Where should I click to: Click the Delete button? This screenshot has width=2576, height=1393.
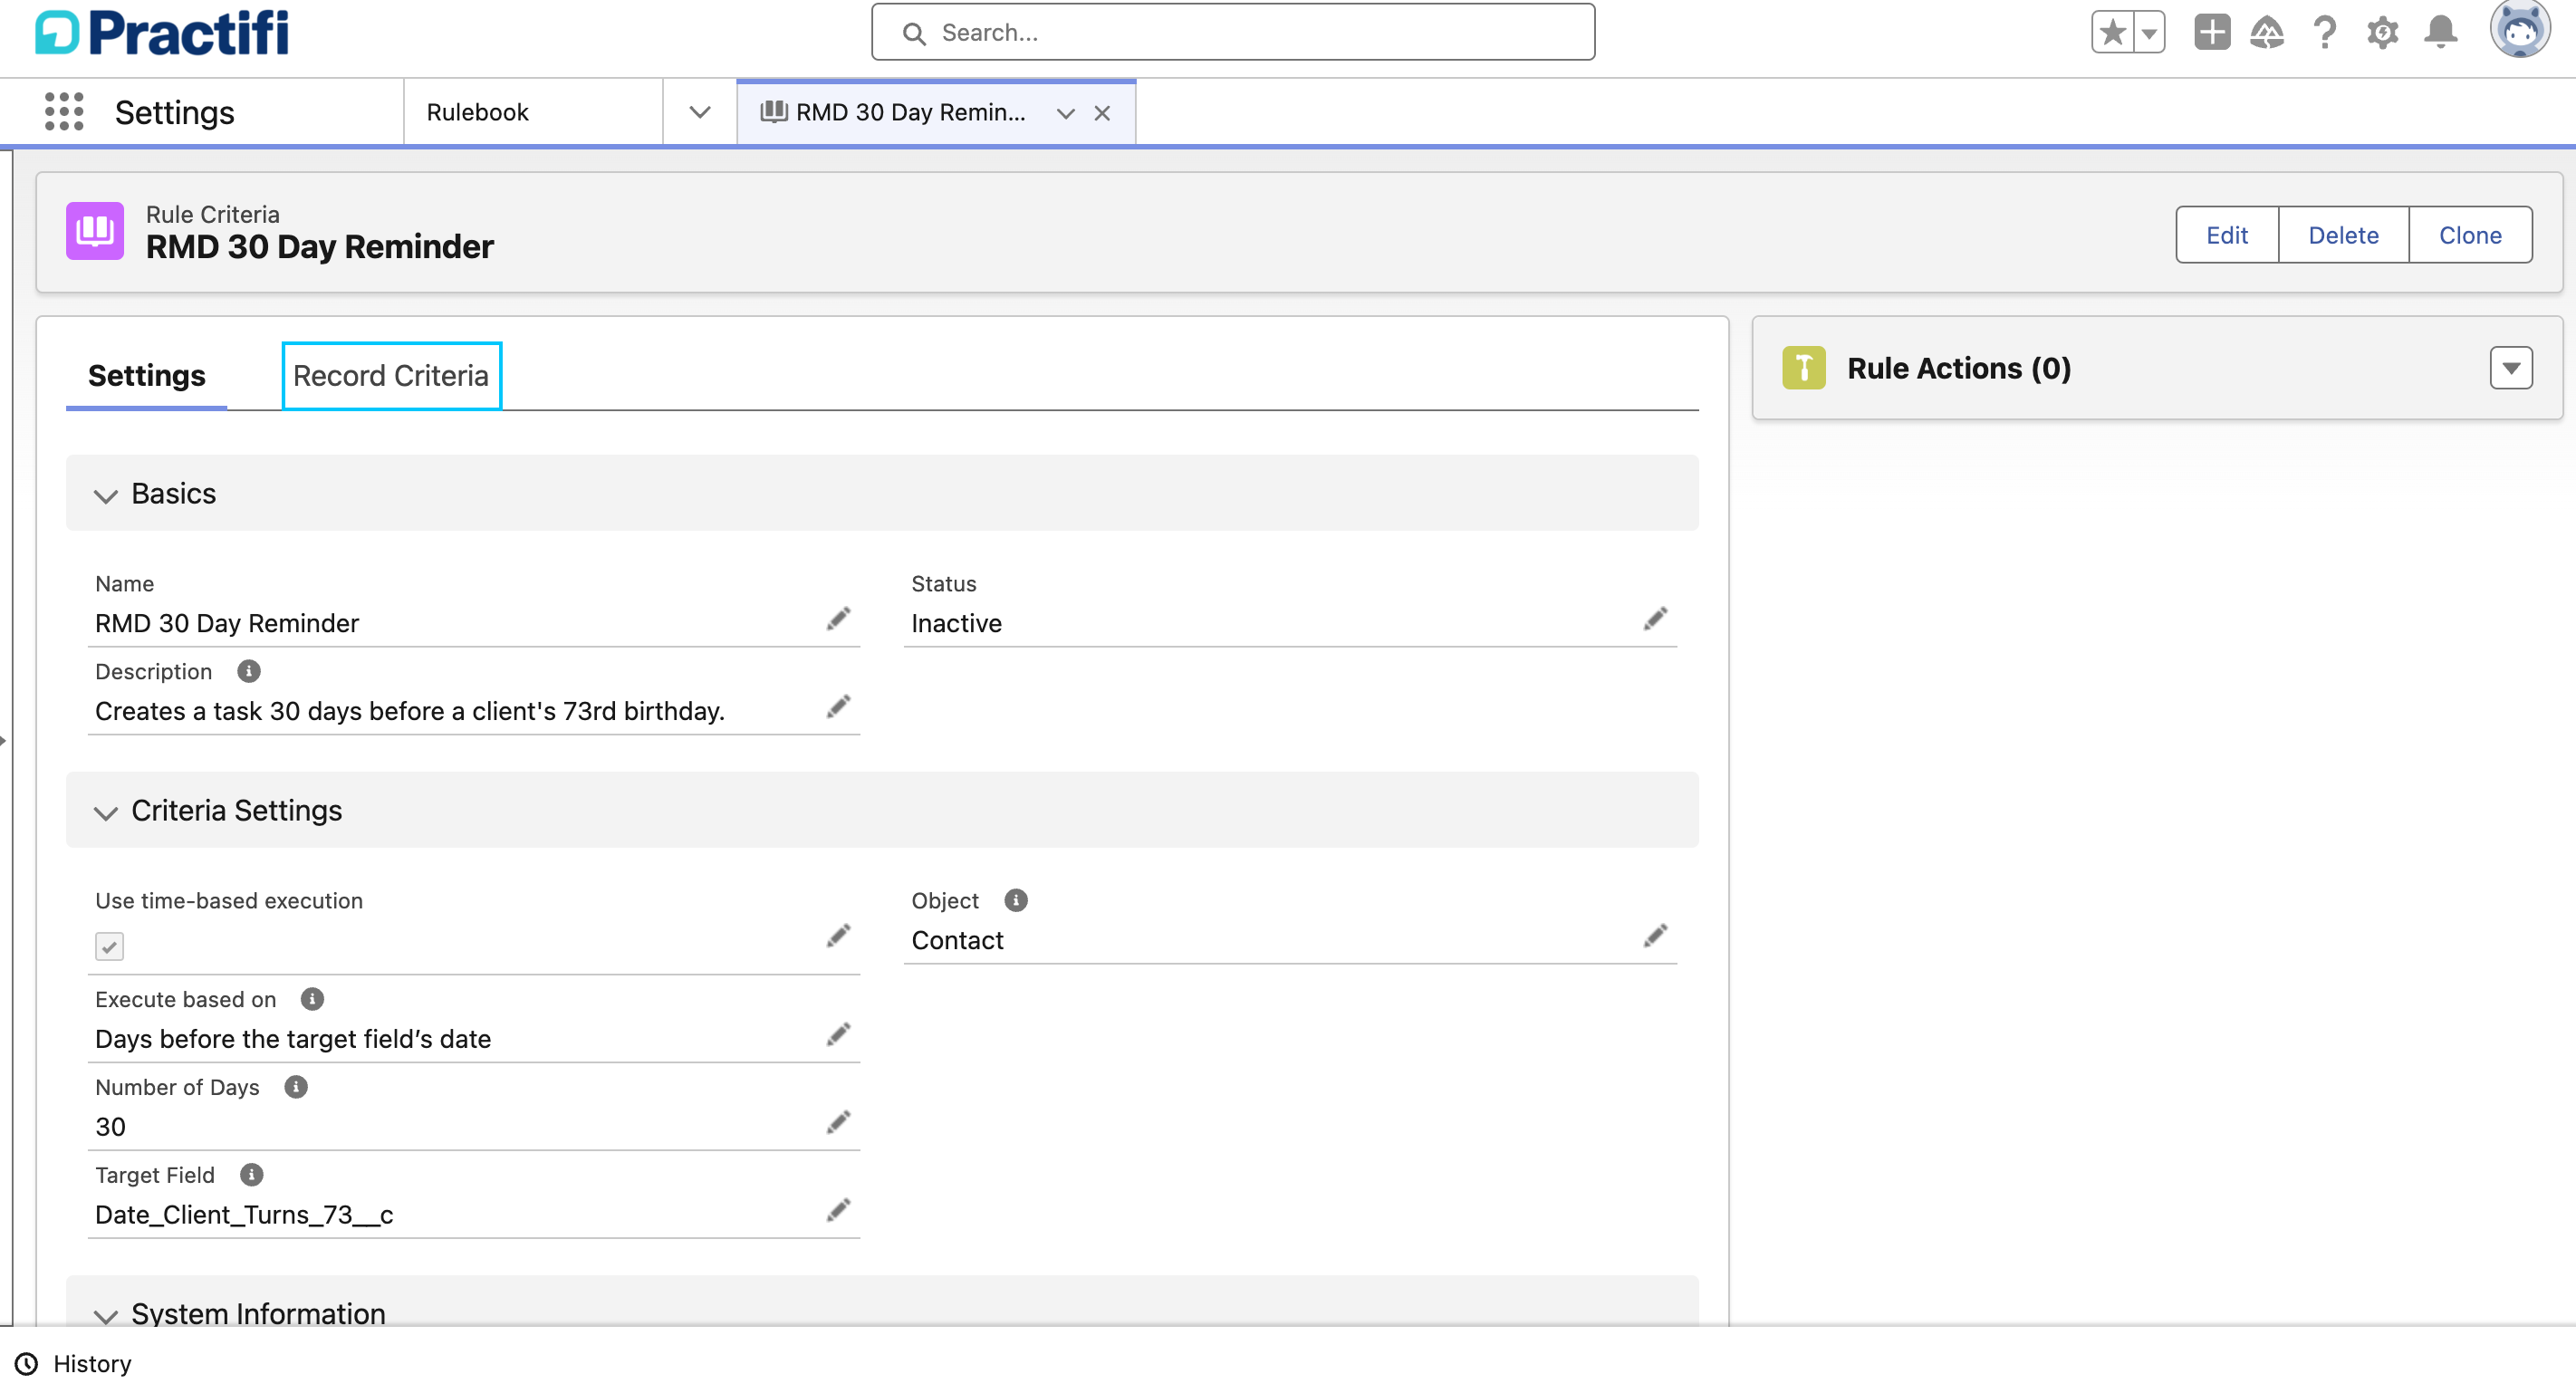click(x=2343, y=235)
